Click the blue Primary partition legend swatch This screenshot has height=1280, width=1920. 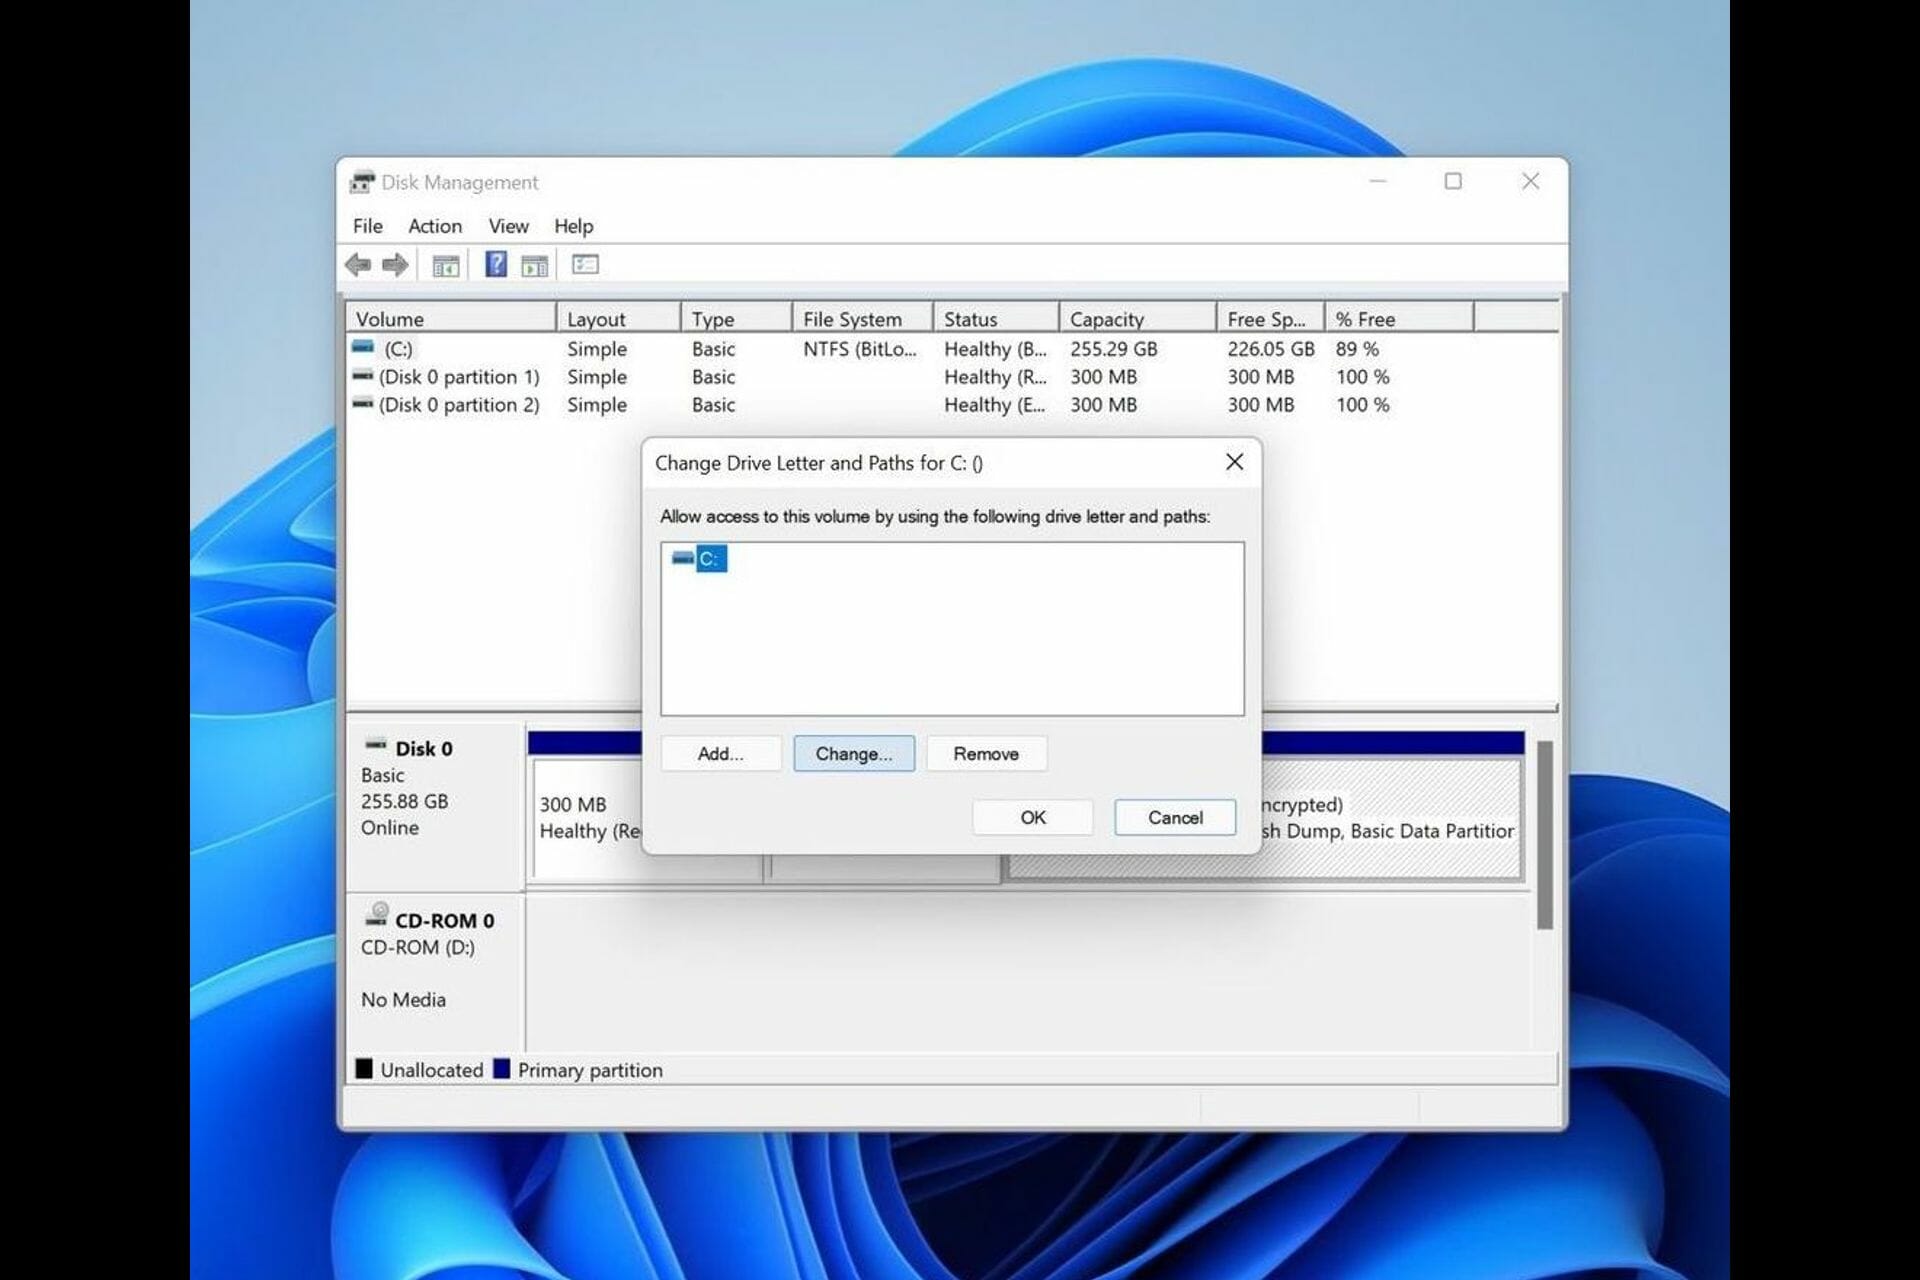[502, 1069]
